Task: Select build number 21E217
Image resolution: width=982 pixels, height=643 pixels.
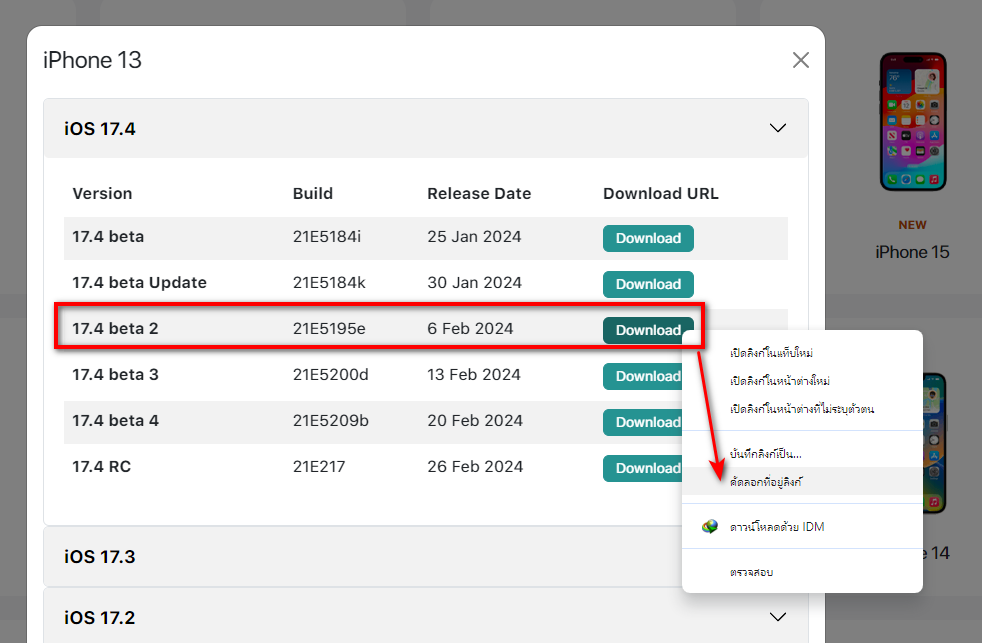Action: [x=319, y=467]
